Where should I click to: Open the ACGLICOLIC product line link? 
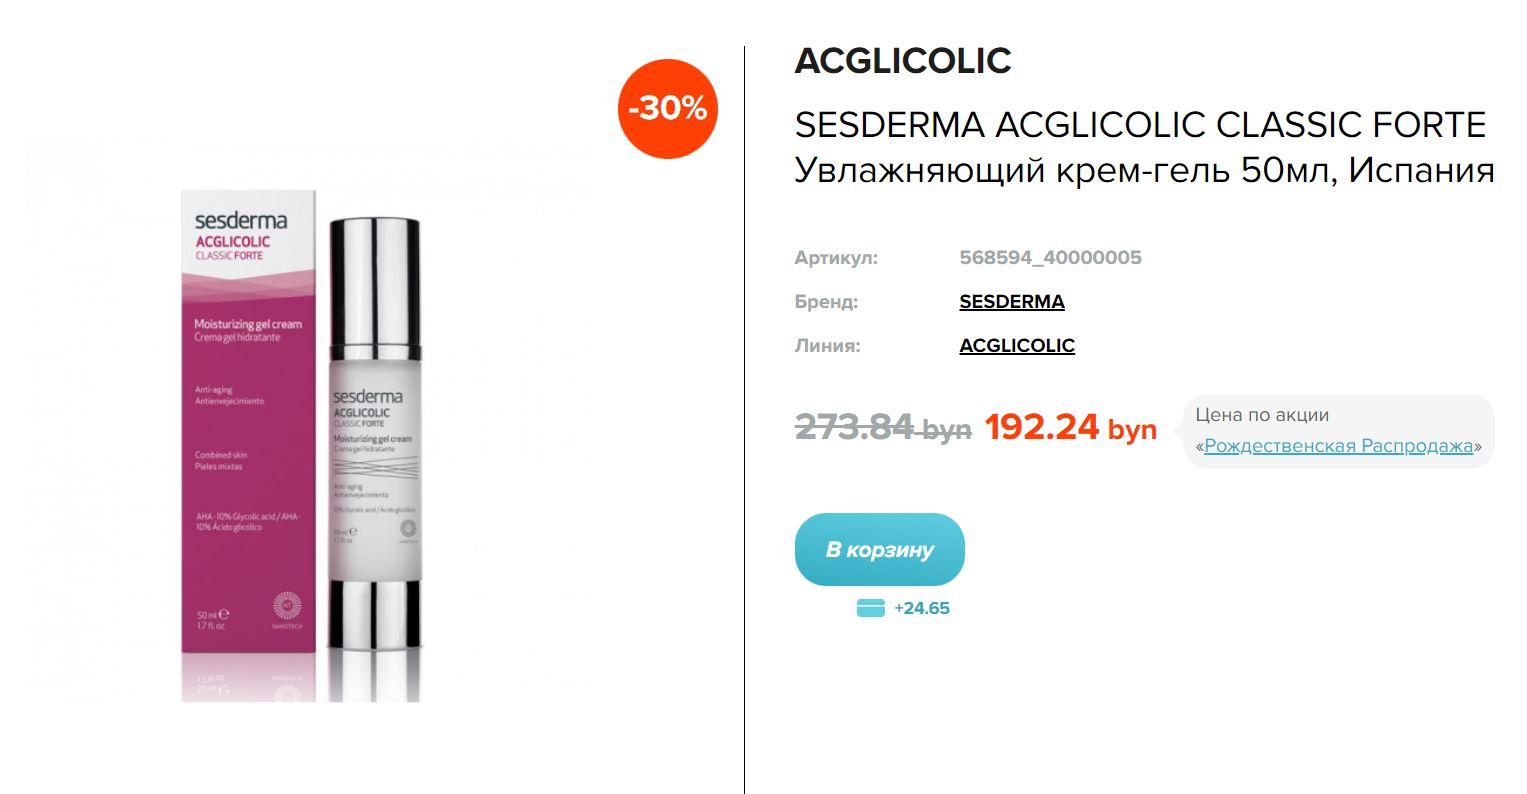[1017, 346]
